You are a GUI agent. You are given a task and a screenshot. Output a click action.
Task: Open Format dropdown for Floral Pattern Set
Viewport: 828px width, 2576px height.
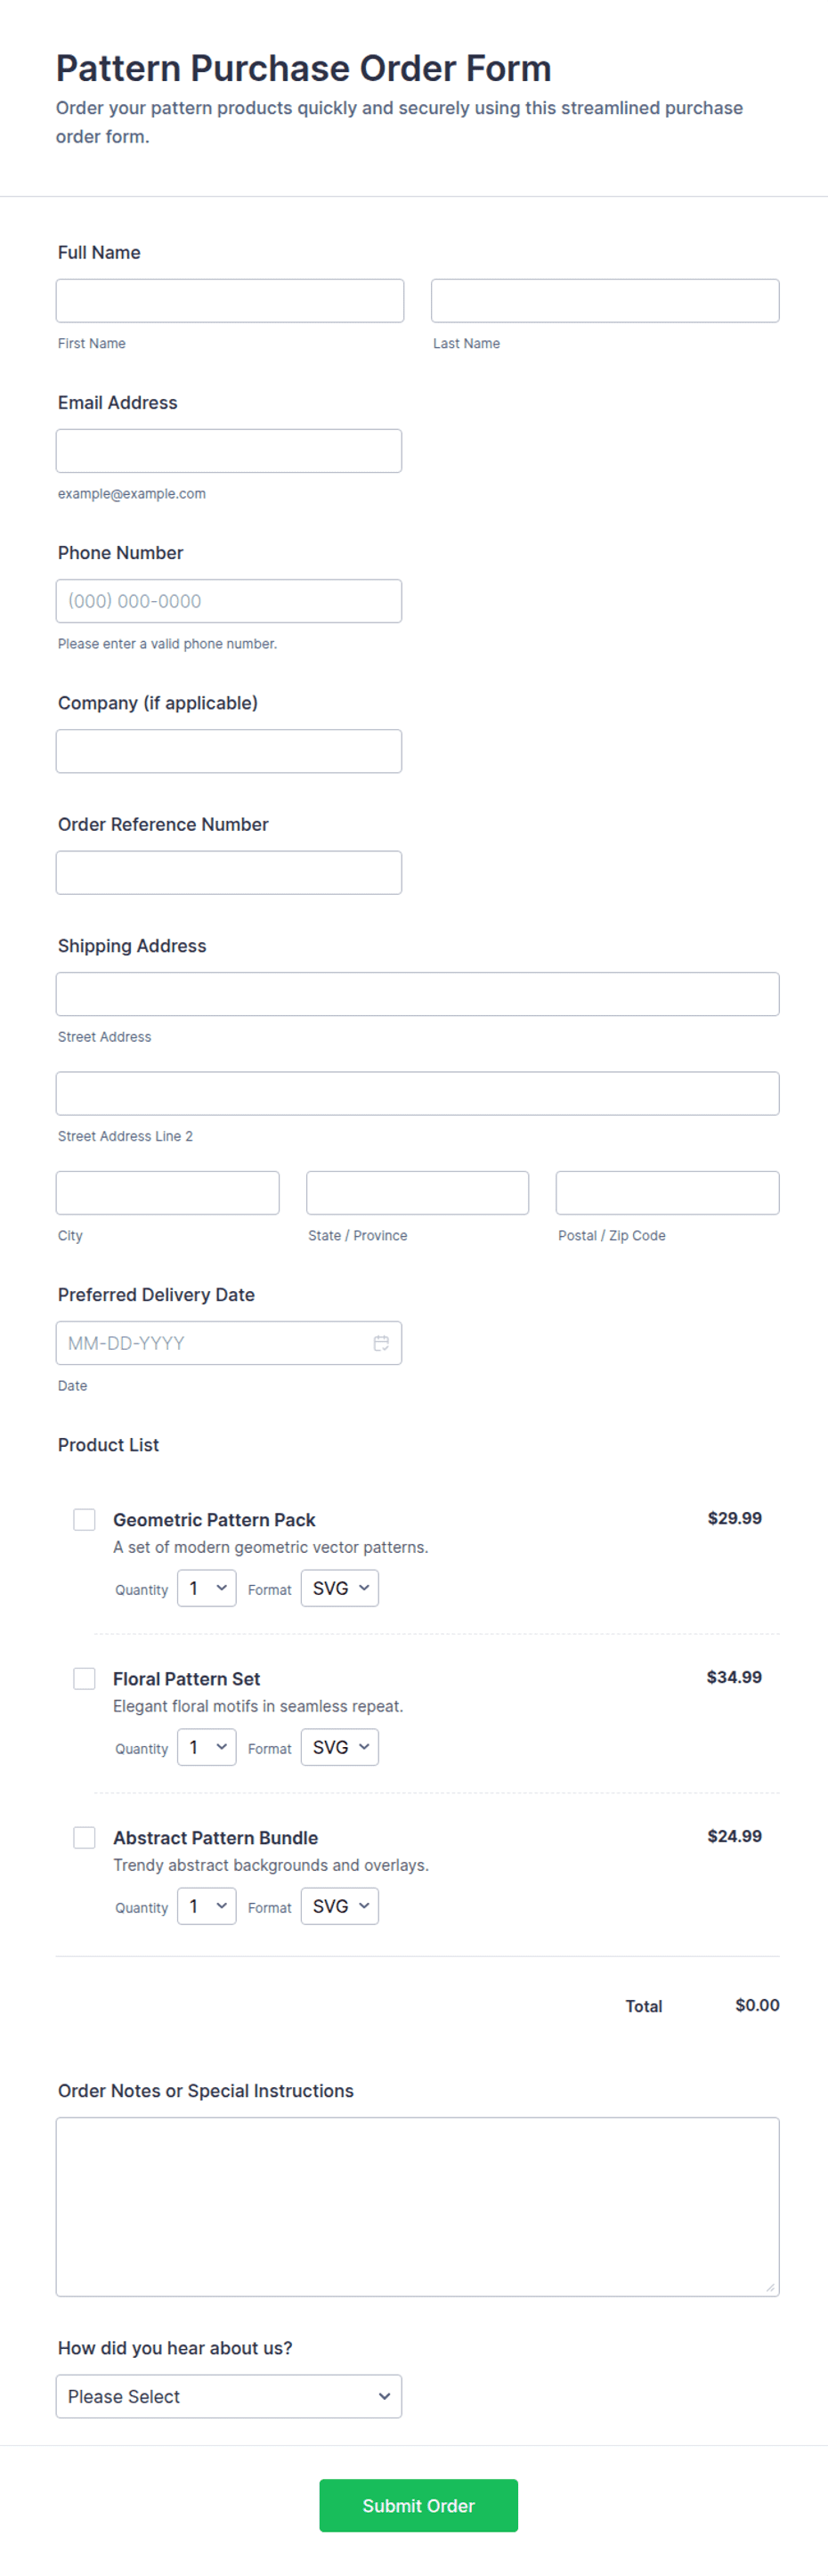tap(340, 1747)
